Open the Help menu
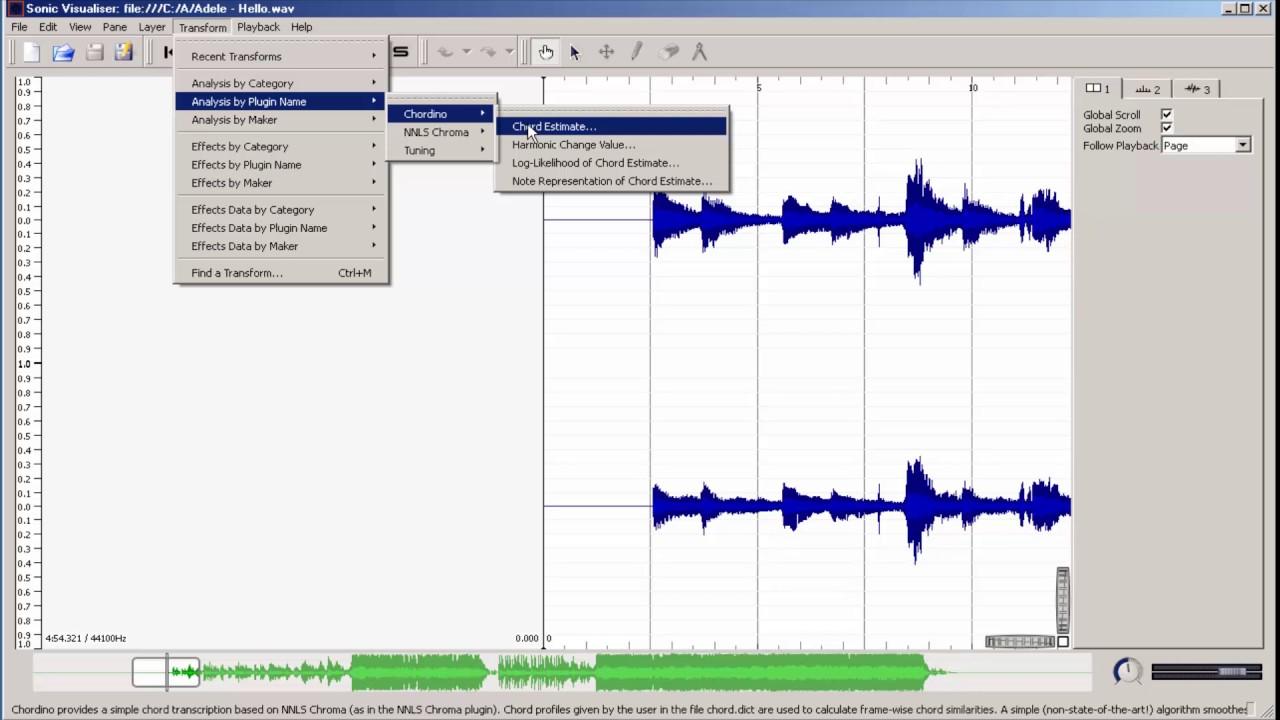 (x=301, y=27)
